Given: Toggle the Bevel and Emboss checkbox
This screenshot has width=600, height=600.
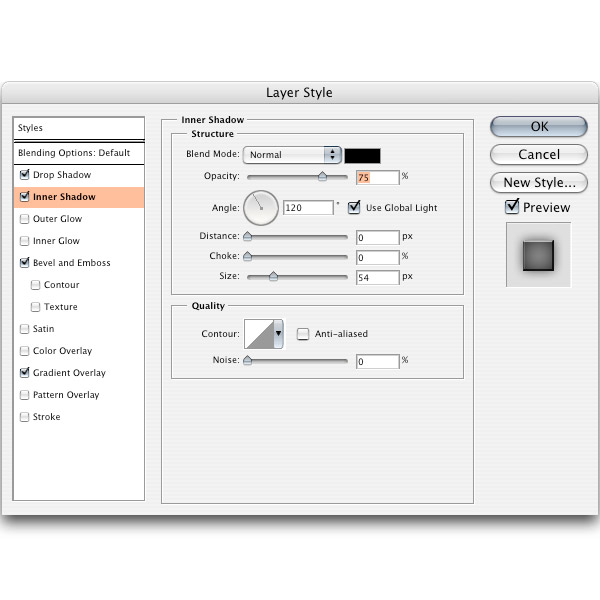Looking at the screenshot, I should click(x=24, y=262).
